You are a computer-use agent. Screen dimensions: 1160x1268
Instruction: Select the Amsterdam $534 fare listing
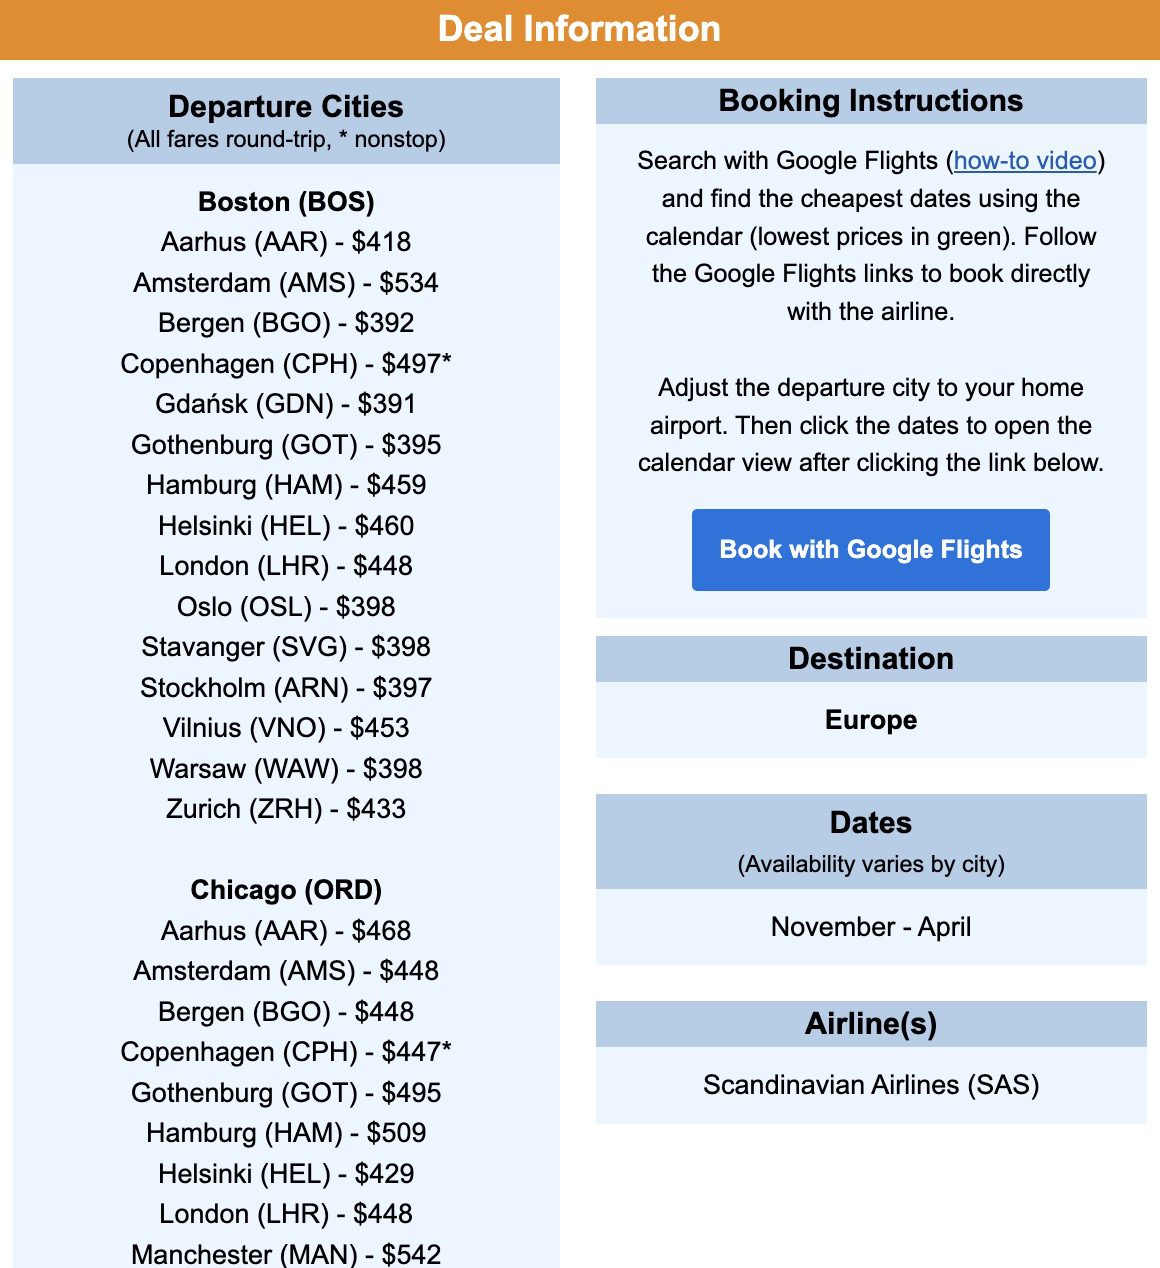pyautogui.click(x=286, y=283)
